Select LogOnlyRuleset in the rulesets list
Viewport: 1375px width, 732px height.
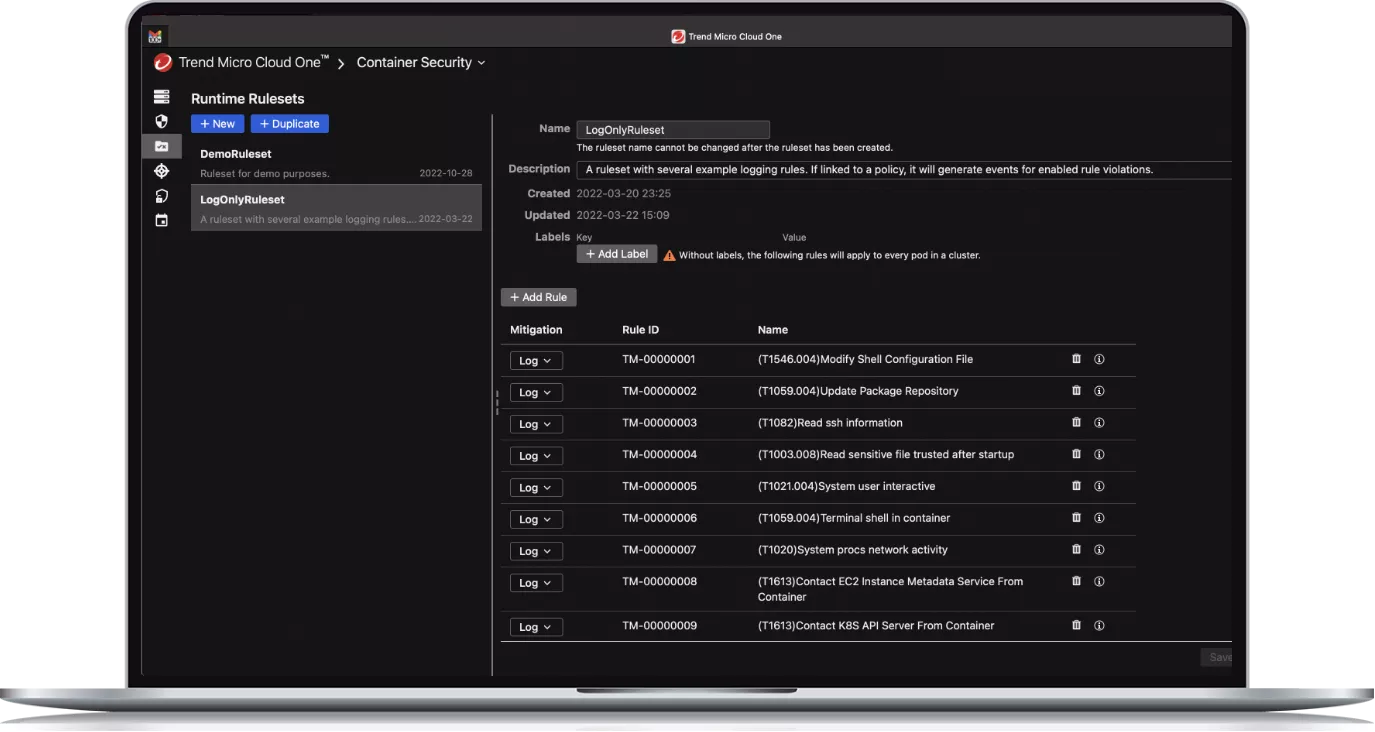[335, 208]
